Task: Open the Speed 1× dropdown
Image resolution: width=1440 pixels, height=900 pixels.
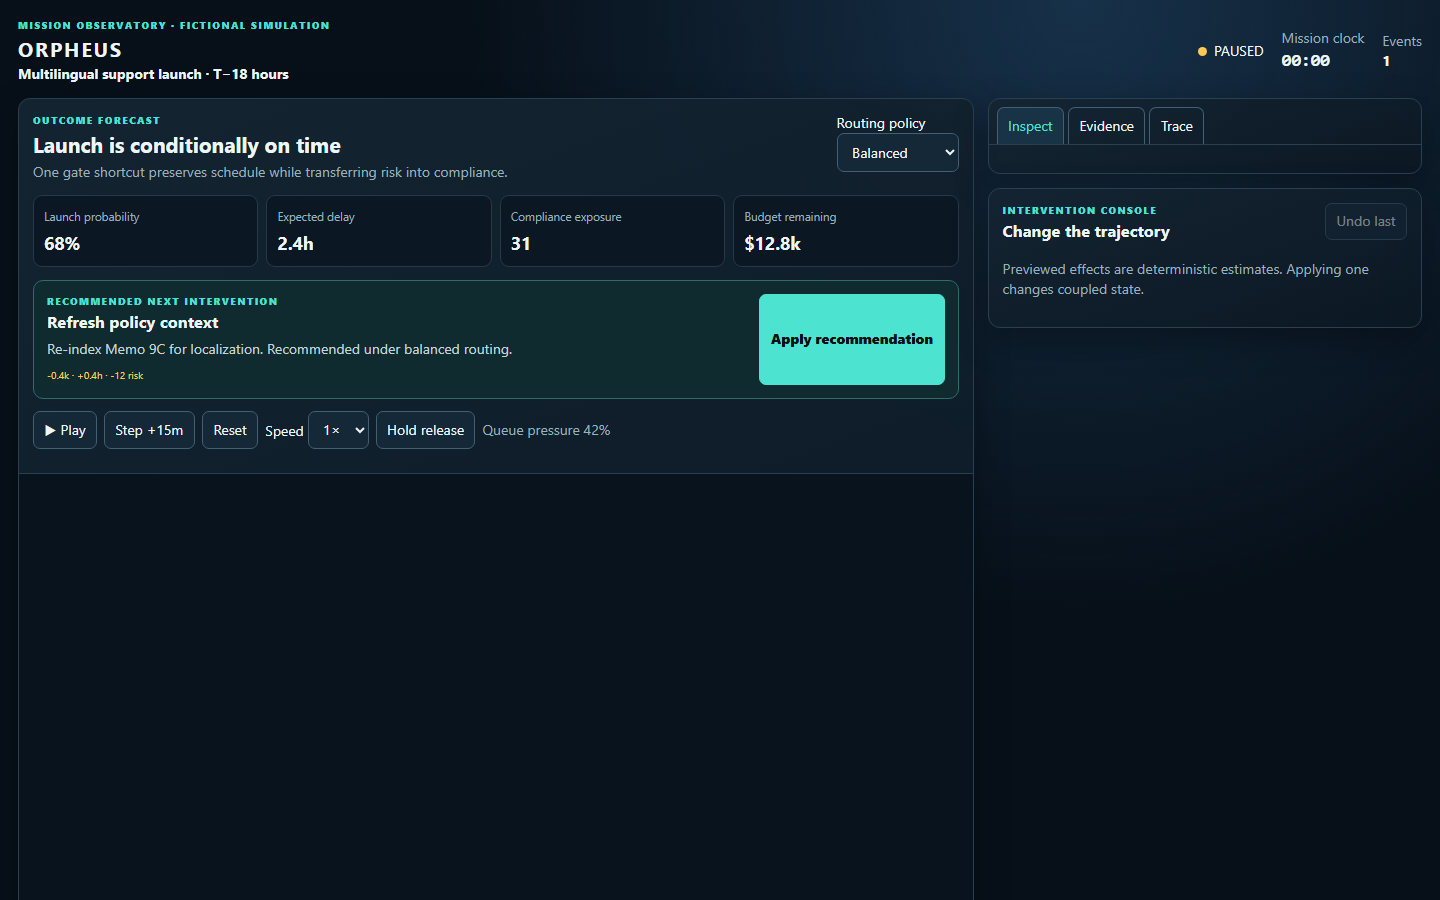Action: pyautogui.click(x=339, y=430)
